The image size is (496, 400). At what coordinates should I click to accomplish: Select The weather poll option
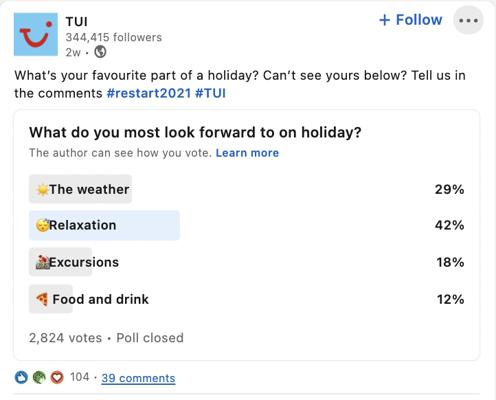click(x=246, y=189)
